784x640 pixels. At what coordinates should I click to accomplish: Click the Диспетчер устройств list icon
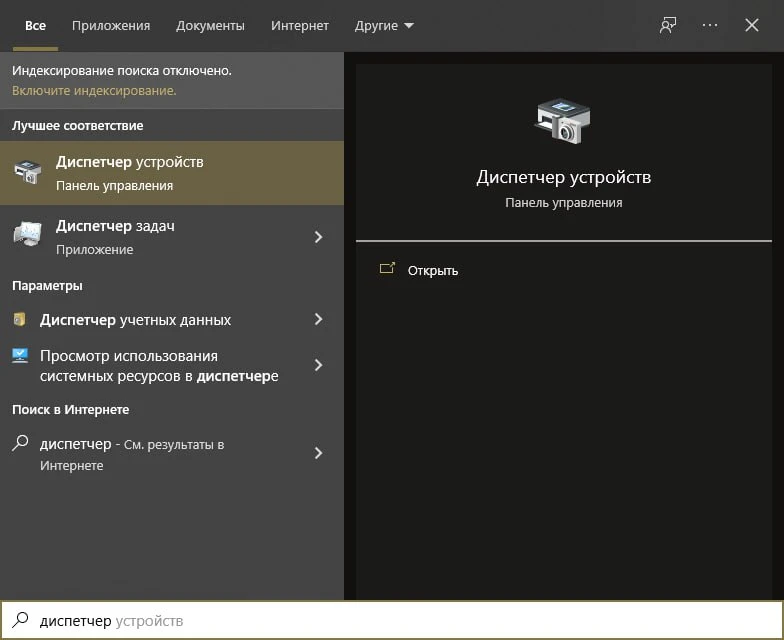pyautogui.click(x=28, y=172)
